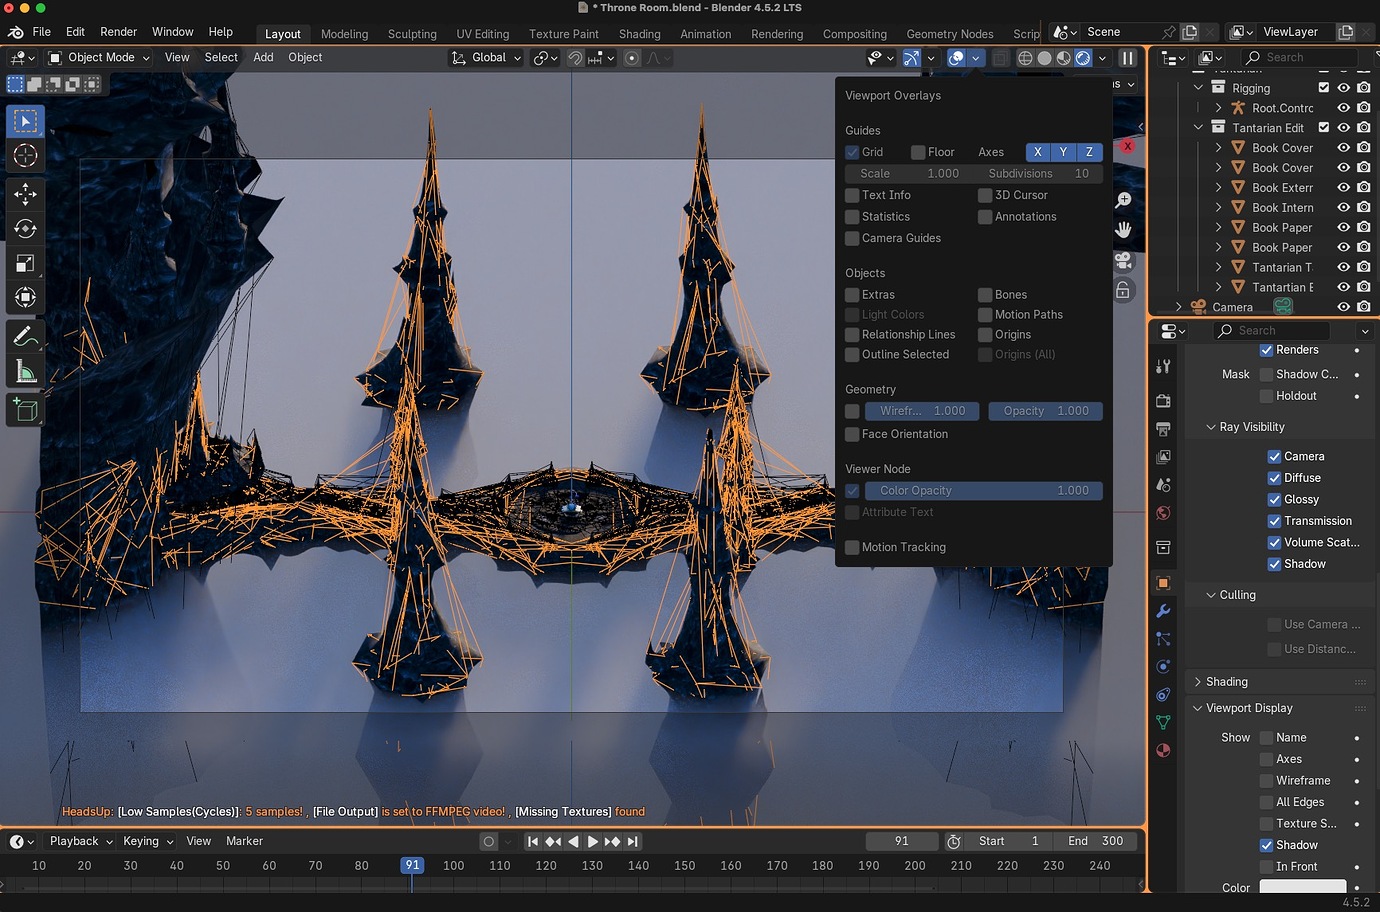1380x912 pixels.
Task: Open the Geometry Nodes workspace tab
Action: pyautogui.click(x=950, y=34)
